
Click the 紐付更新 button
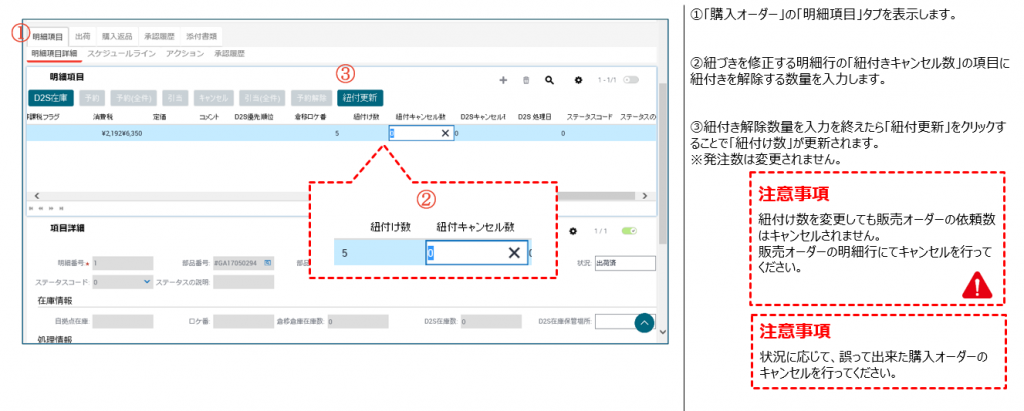tap(359, 98)
